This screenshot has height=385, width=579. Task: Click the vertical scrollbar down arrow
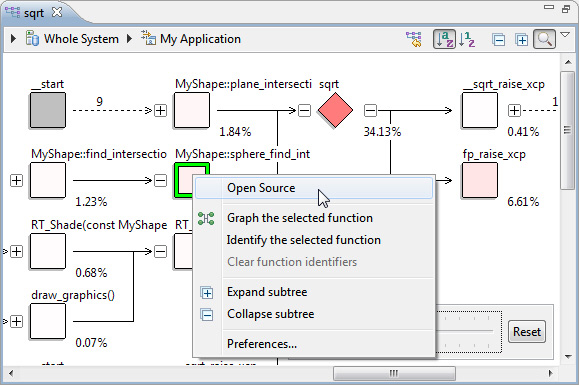click(568, 357)
